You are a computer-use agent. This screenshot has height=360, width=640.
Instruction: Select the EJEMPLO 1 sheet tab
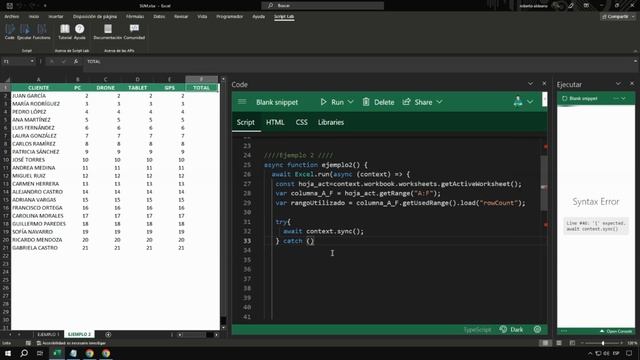[49, 334]
